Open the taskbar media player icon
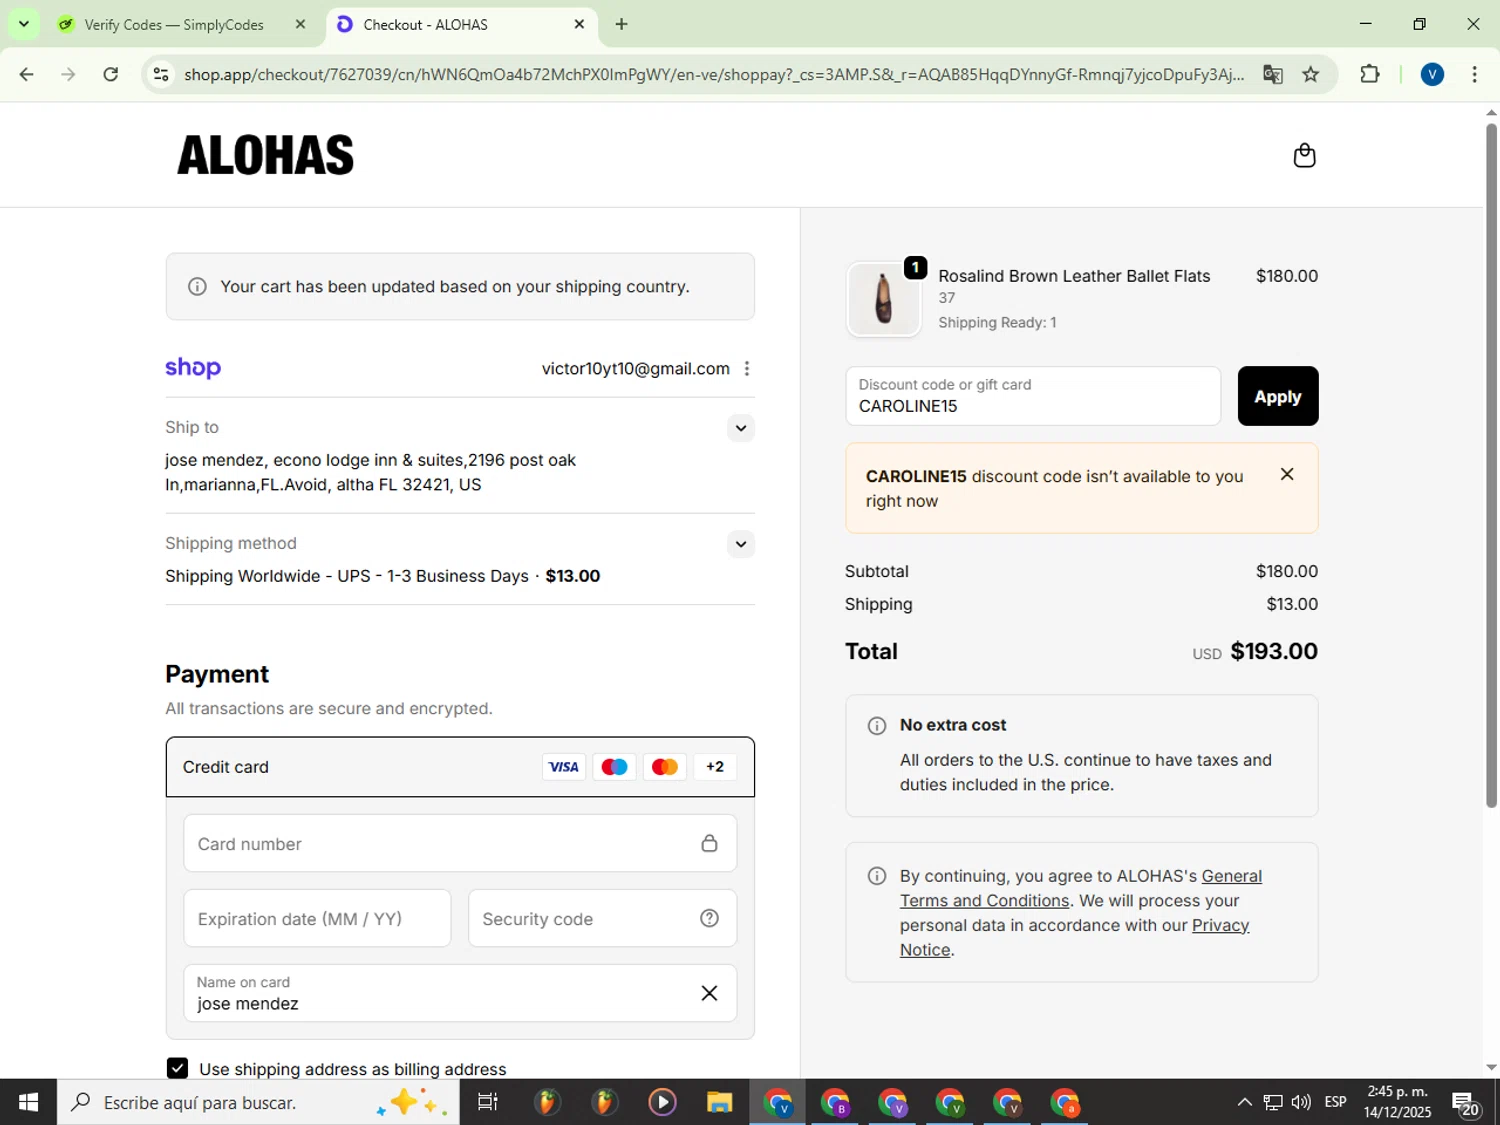 662,1102
